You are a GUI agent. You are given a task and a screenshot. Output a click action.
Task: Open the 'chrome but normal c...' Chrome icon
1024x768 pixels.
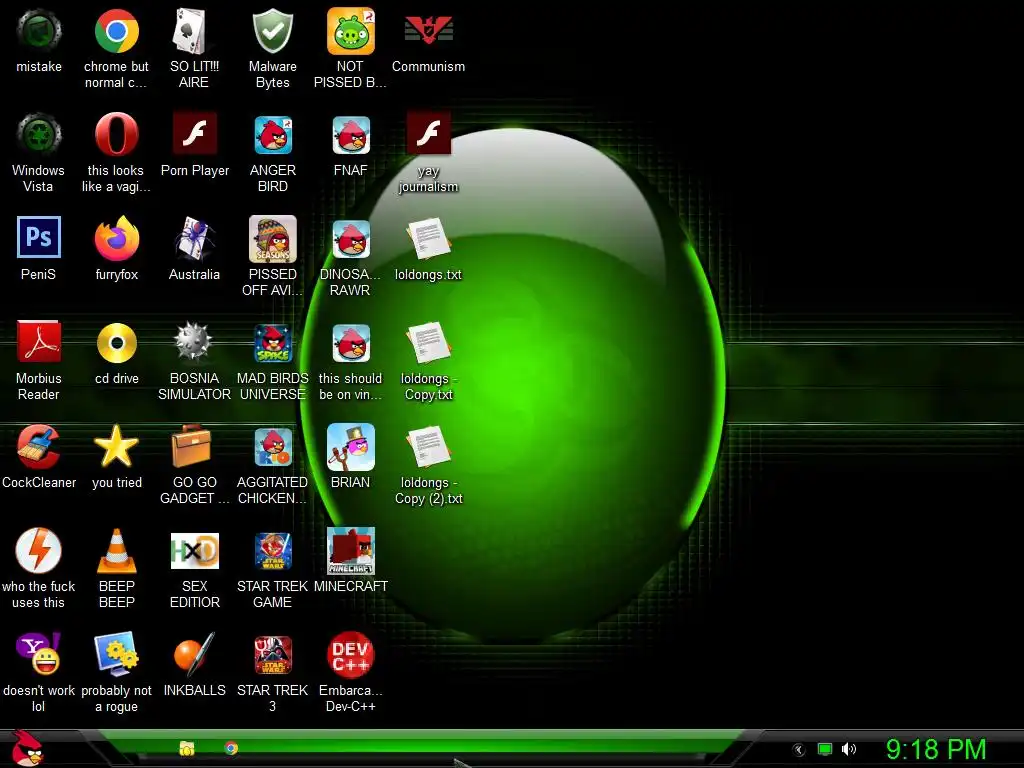(x=116, y=31)
